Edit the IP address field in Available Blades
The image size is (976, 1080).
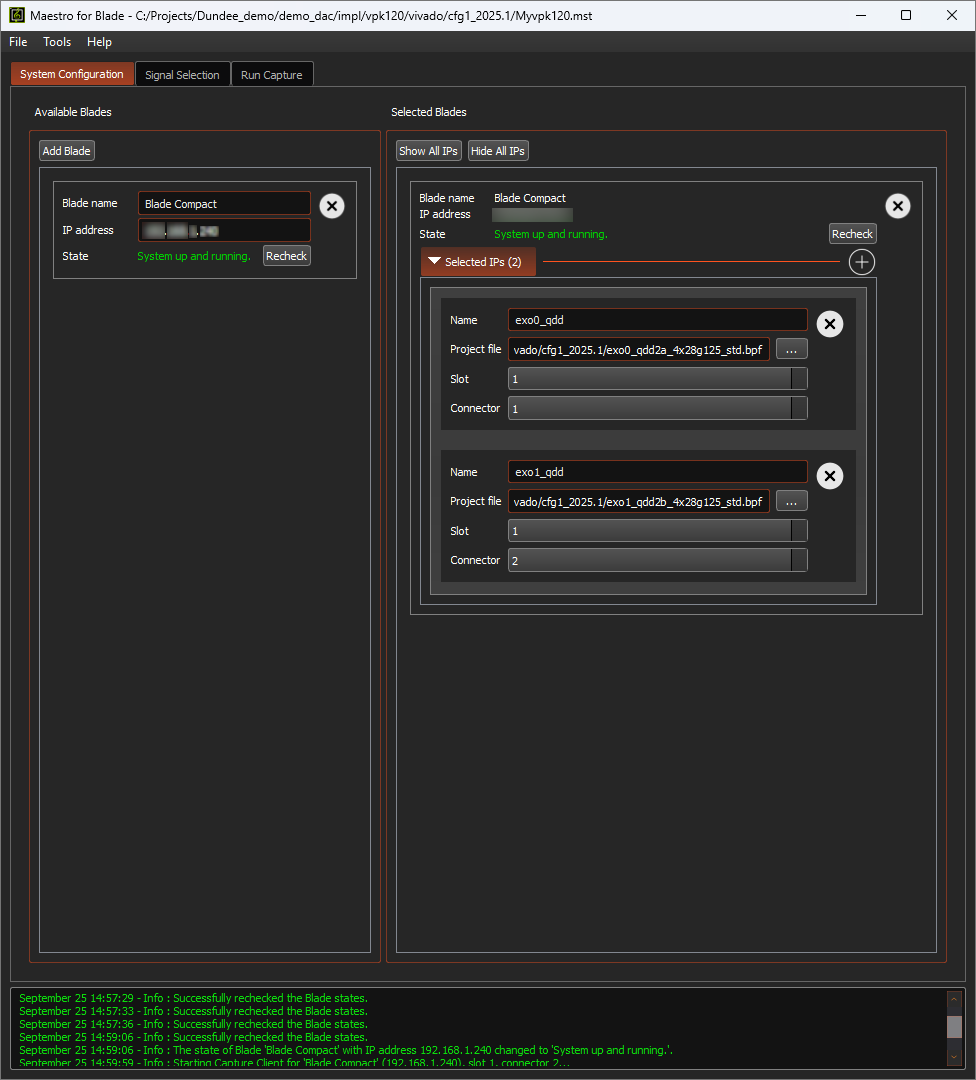pos(225,230)
